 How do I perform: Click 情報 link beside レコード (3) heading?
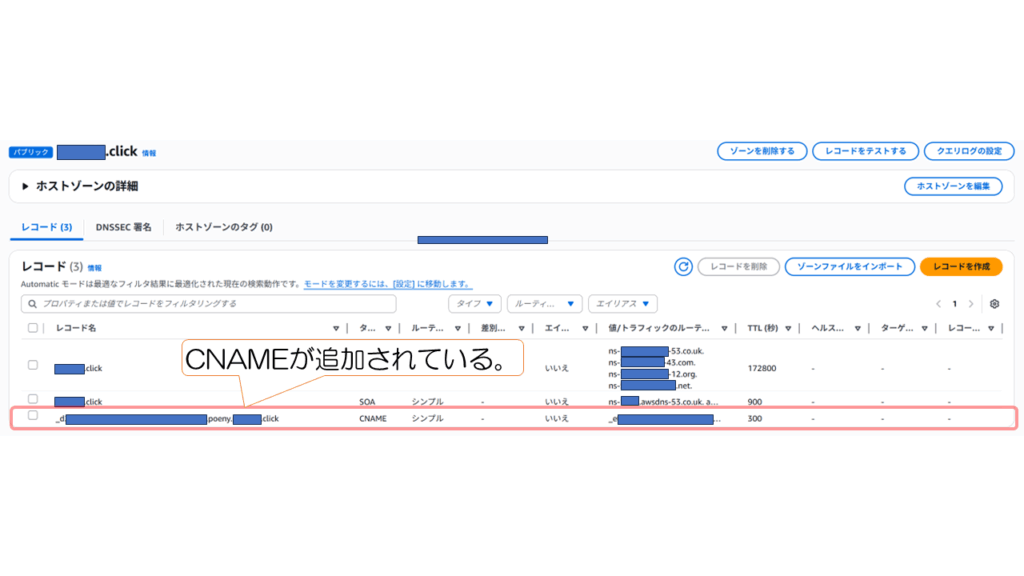94,268
